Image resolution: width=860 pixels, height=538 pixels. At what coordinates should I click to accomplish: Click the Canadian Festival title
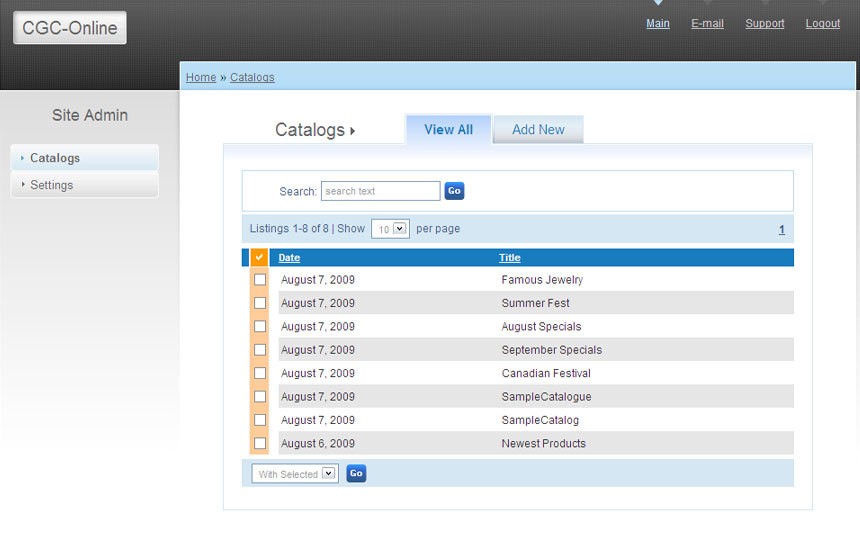tap(546, 373)
